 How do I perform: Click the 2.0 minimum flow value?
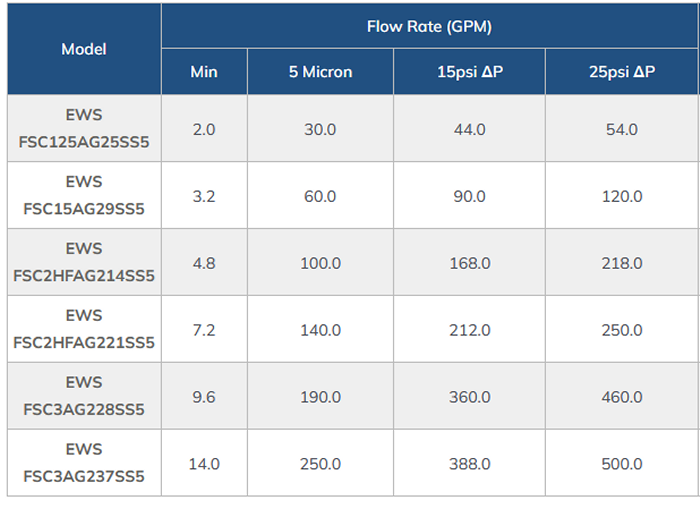coord(204,129)
